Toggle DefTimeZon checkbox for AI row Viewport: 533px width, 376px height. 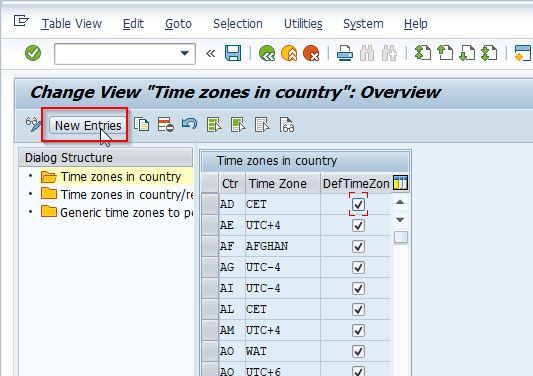(x=358, y=288)
